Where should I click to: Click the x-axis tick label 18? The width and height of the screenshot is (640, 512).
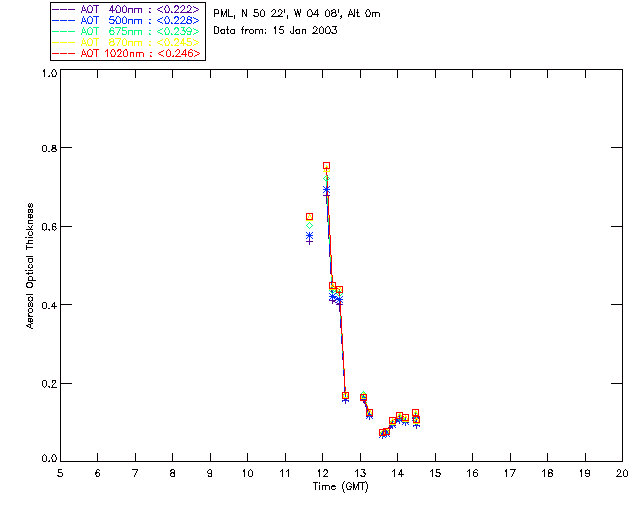[547, 473]
